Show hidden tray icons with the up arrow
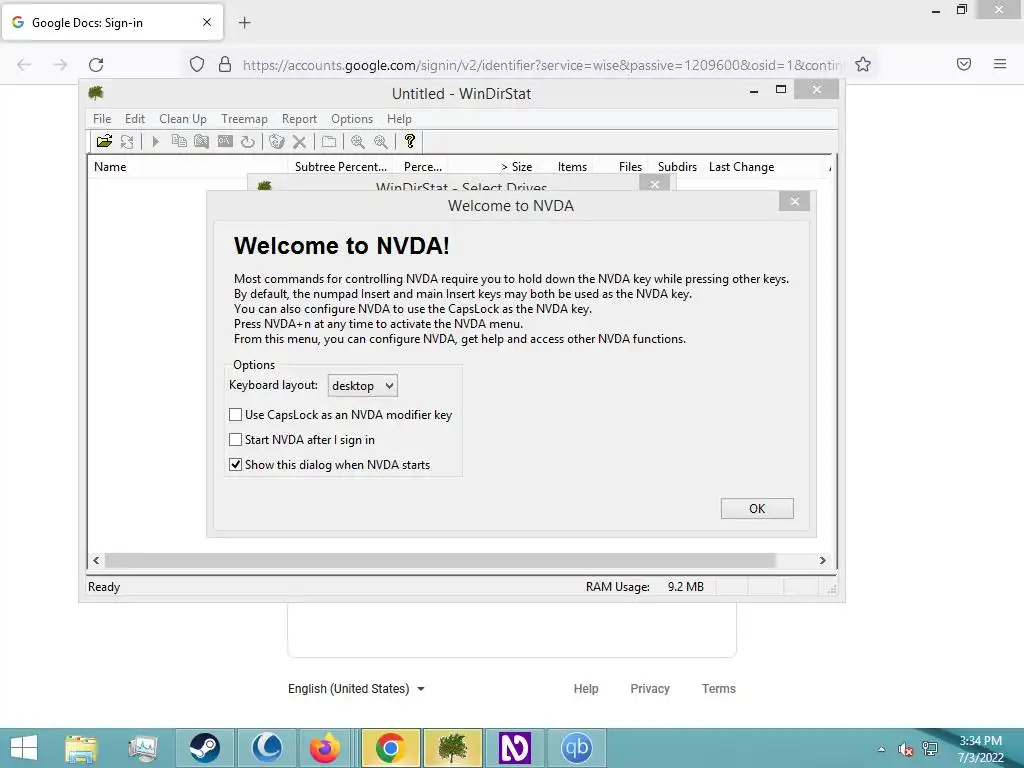This screenshot has width=1024, height=768. point(881,749)
